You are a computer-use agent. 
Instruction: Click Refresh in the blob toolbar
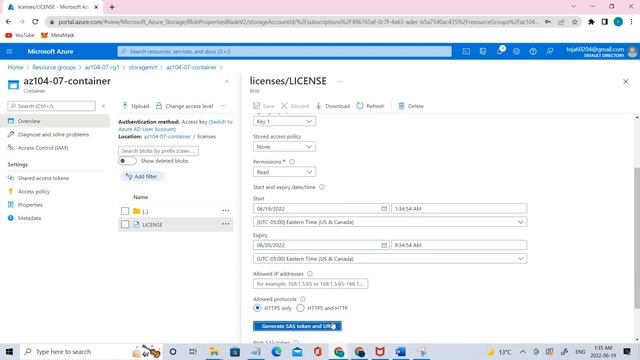370,106
